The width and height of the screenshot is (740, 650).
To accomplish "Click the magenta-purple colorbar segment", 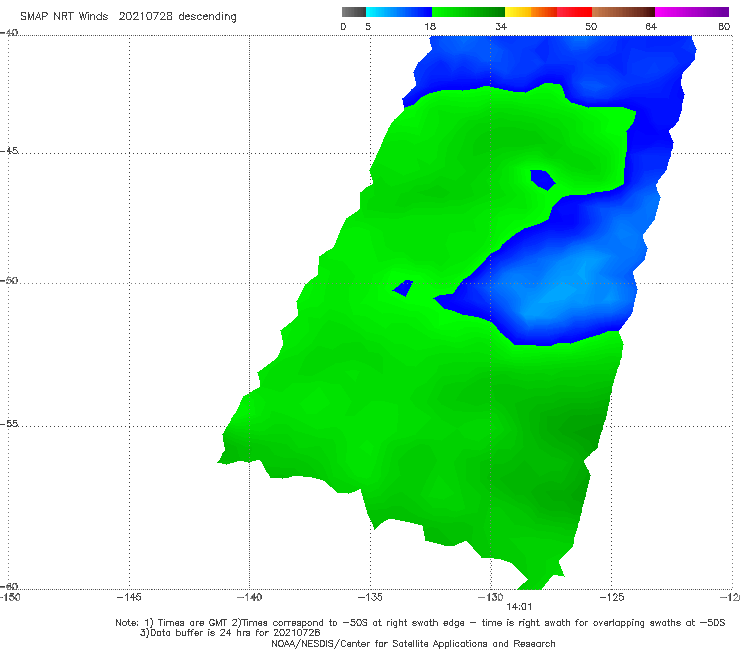I will [692, 12].
